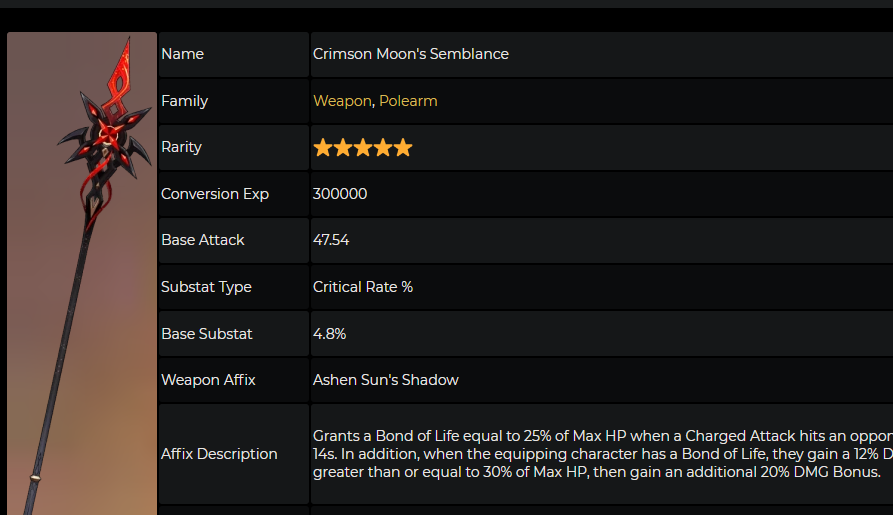Click the Family row label
The height and width of the screenshot is (515, 893).
click(184, 101)
